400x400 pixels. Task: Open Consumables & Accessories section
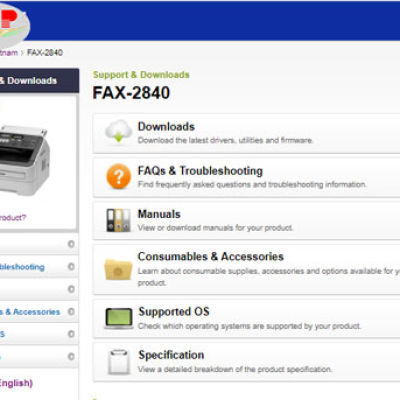211,257
